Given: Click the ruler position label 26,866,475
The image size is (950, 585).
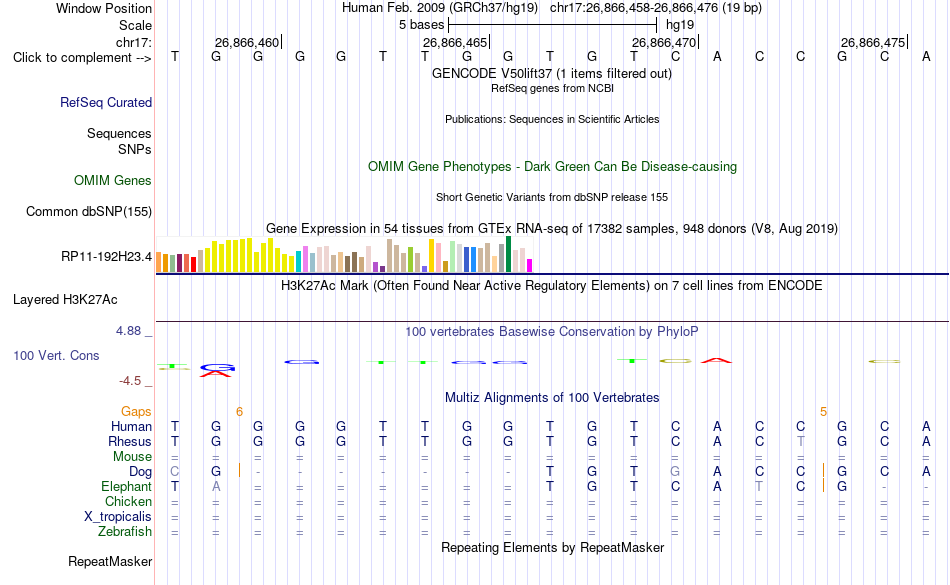Looking at the screenshot, I should (x=873, y=42).
